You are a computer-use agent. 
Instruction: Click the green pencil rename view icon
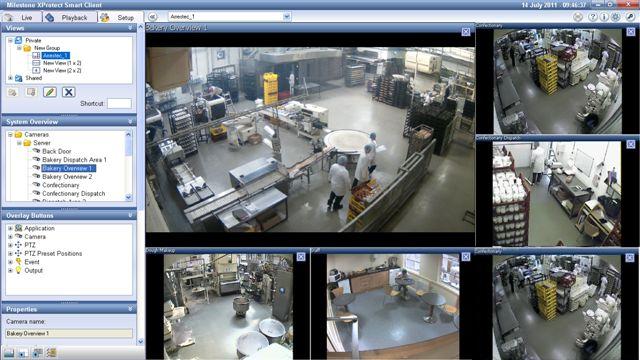(x=50, y=92)
